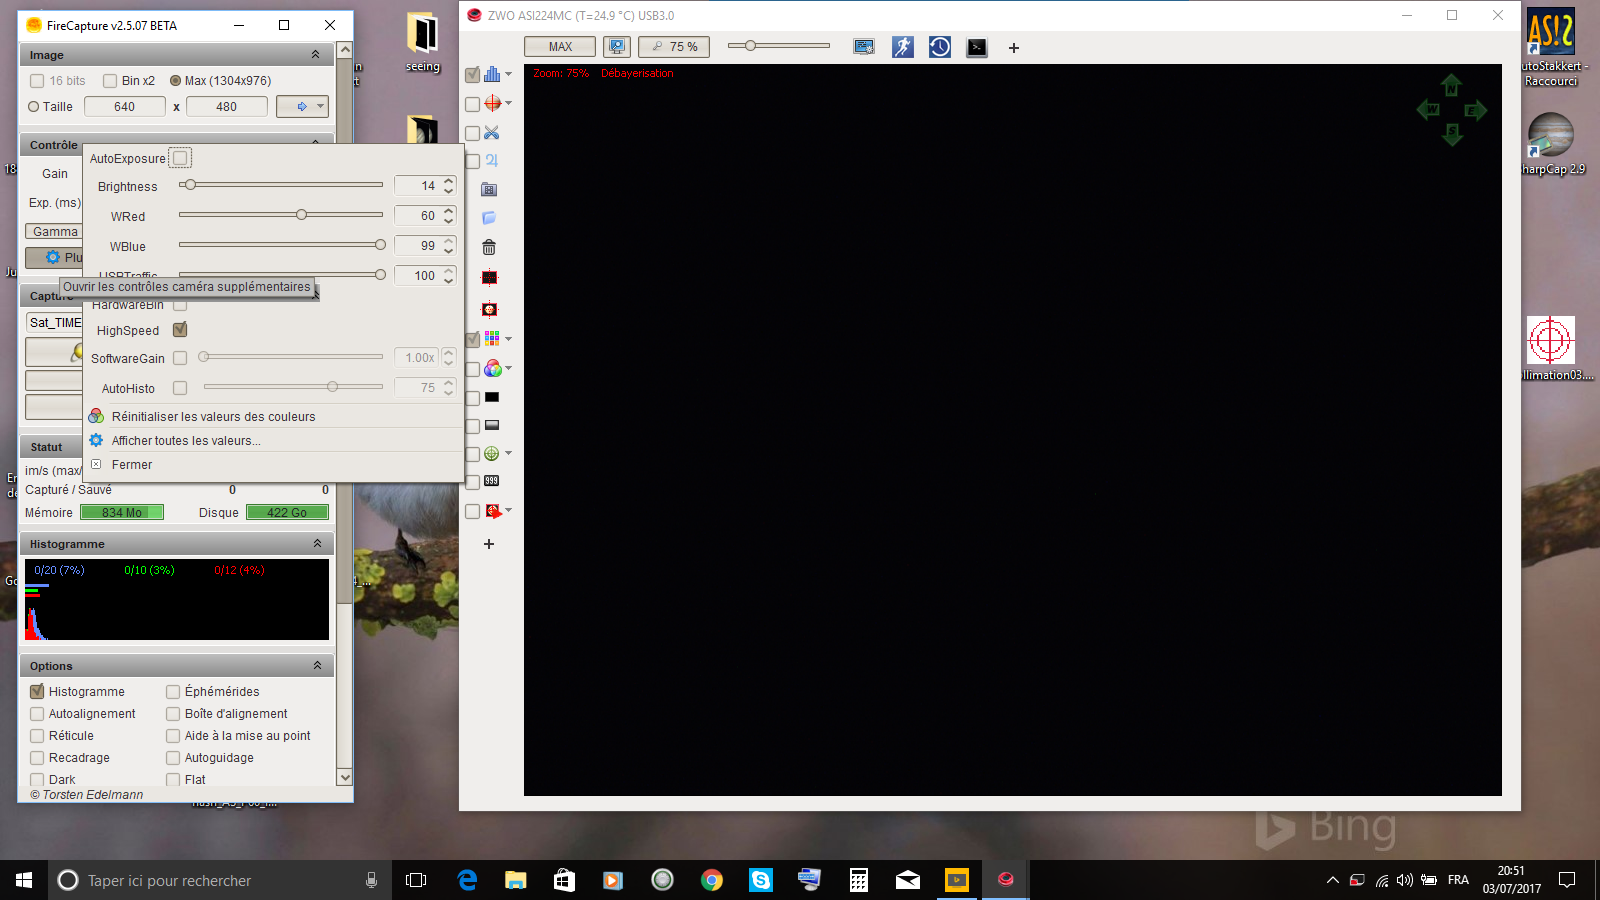1600x900 pixels.
Task: Enable the AutoExposure checkbox
Action: (180, 157)
